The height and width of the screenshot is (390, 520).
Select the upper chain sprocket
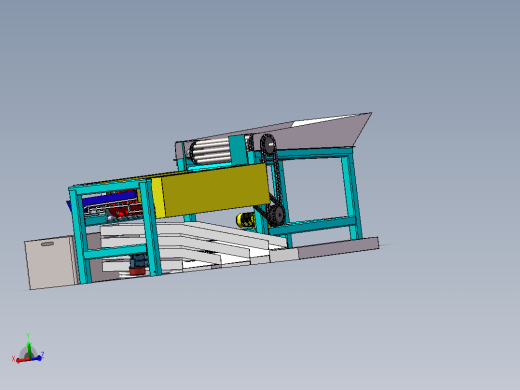point(268,144)
